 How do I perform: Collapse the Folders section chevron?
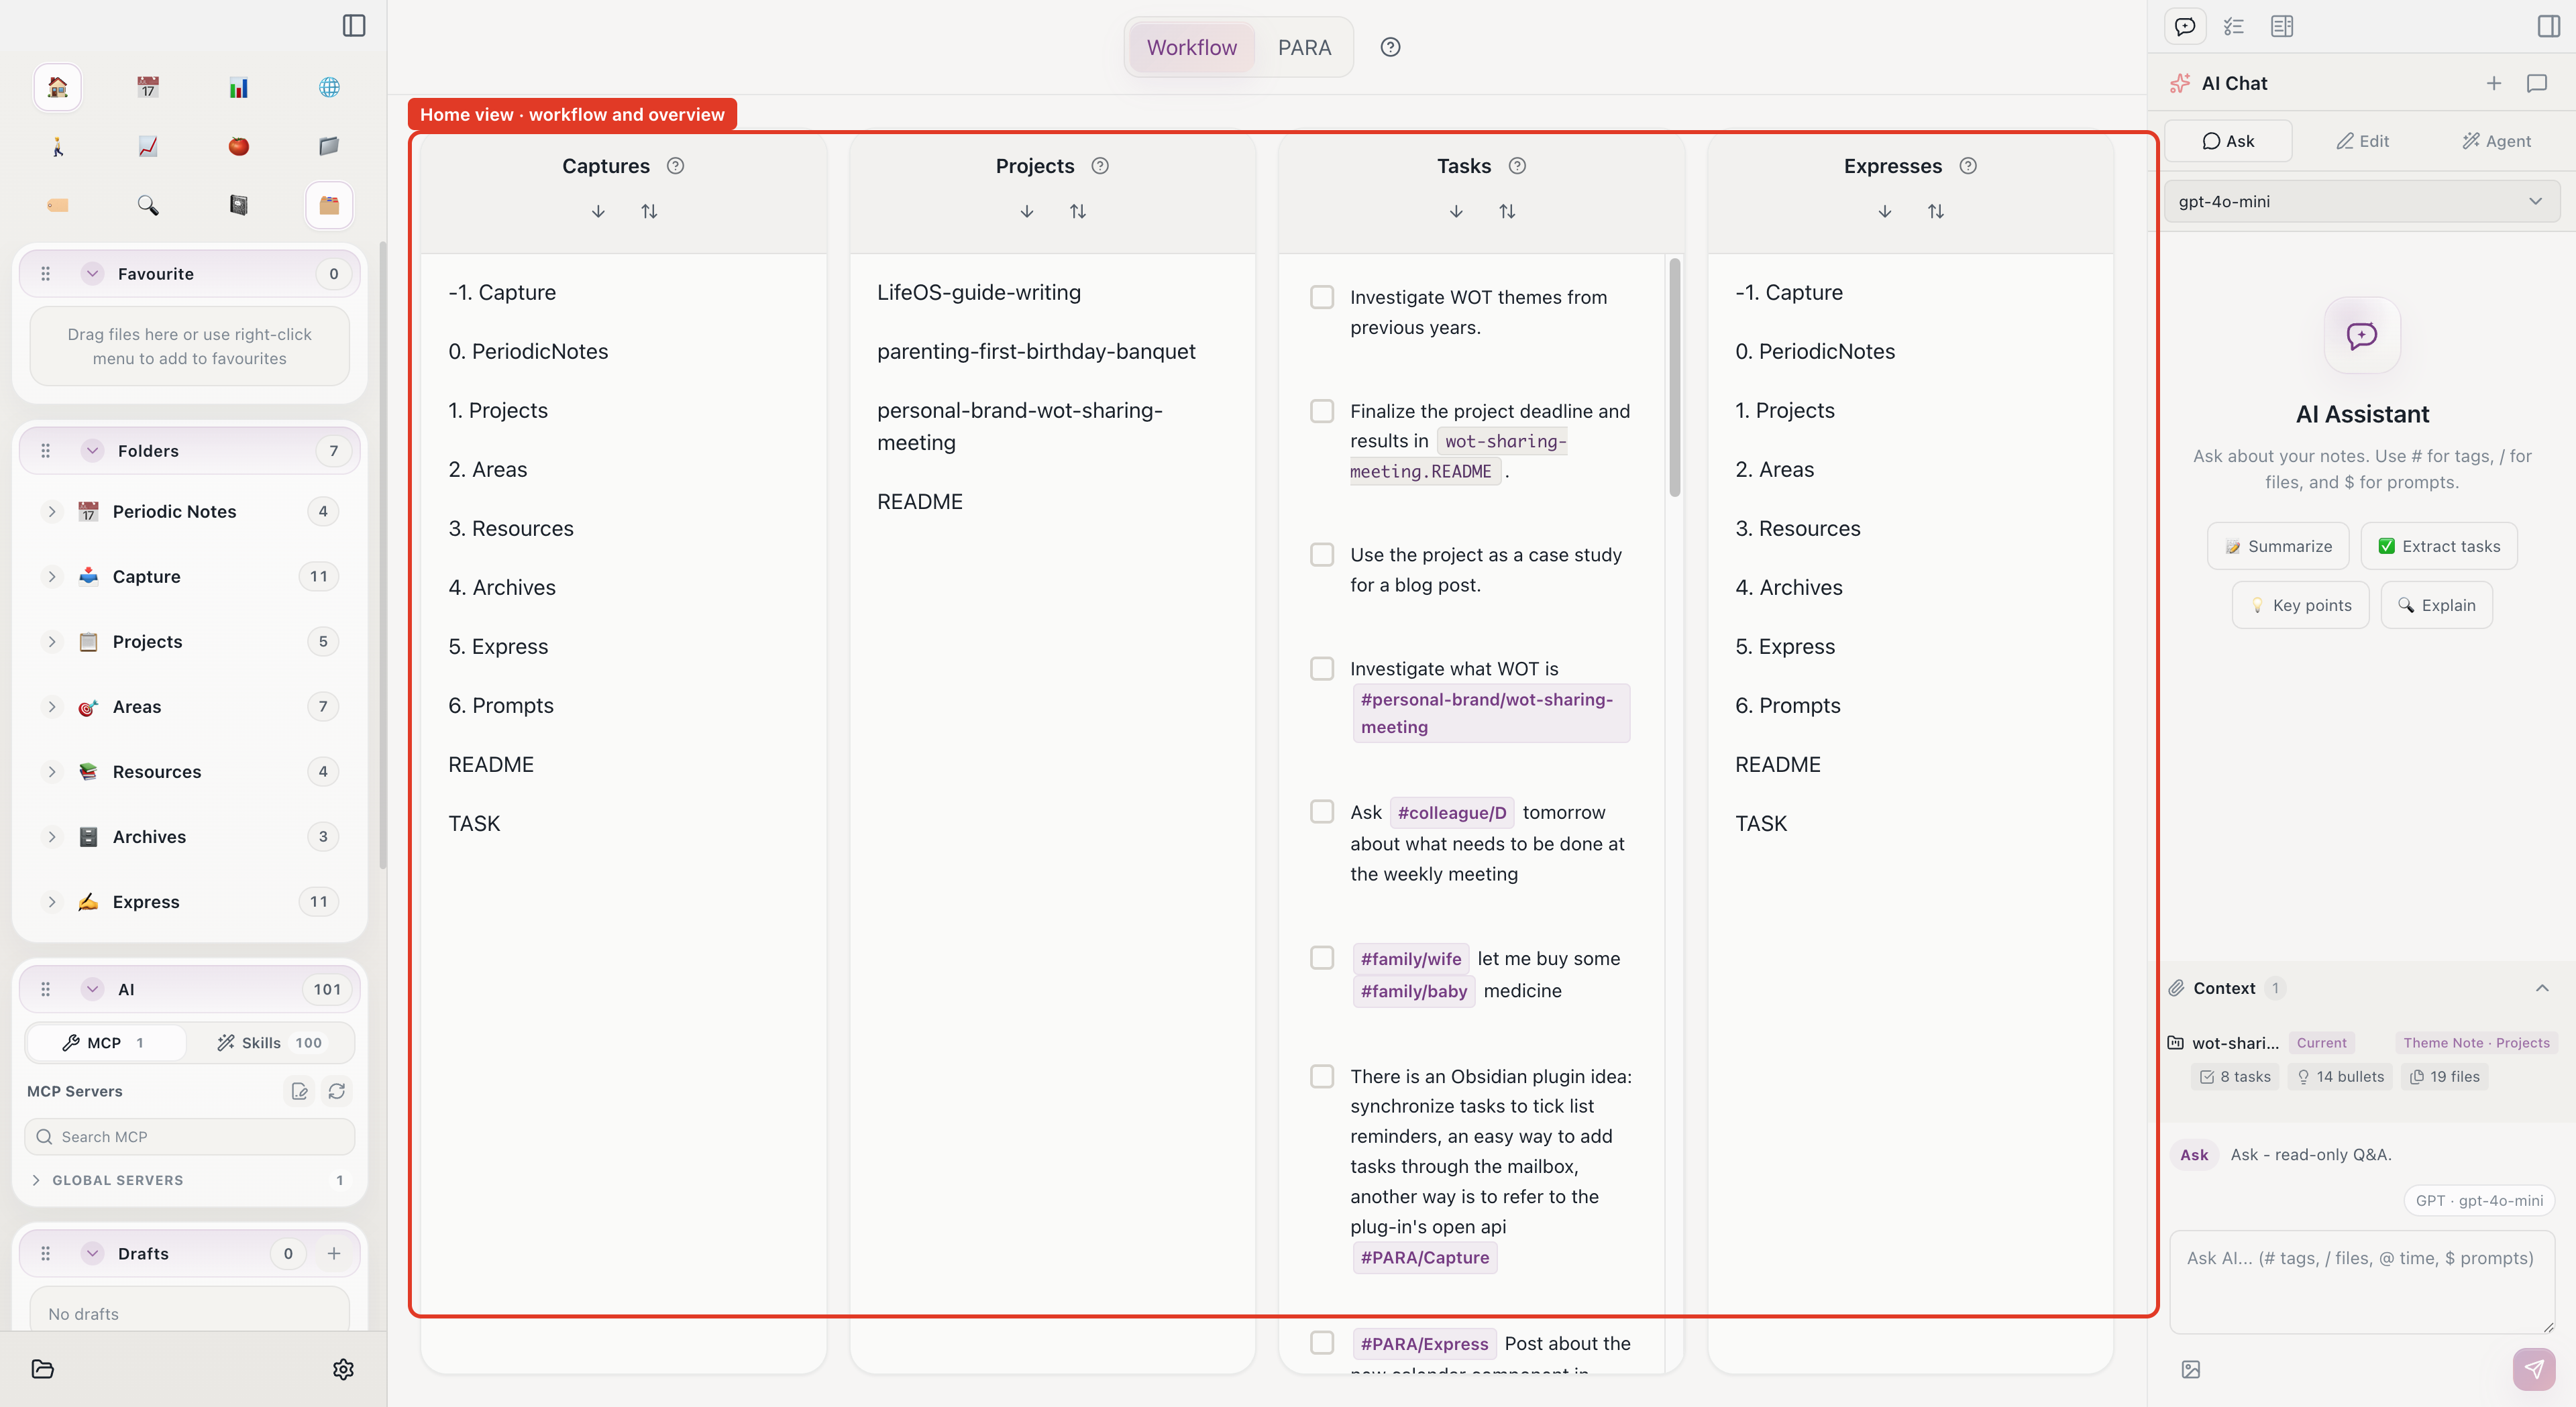(x=92, y=450)
